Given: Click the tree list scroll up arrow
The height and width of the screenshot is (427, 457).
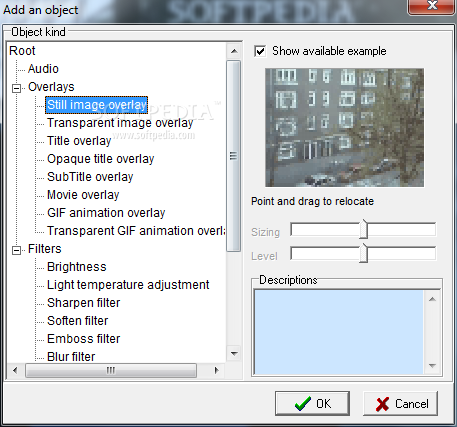Looking at the screenshot, I should pyautogui.click(x=234, y=51).
